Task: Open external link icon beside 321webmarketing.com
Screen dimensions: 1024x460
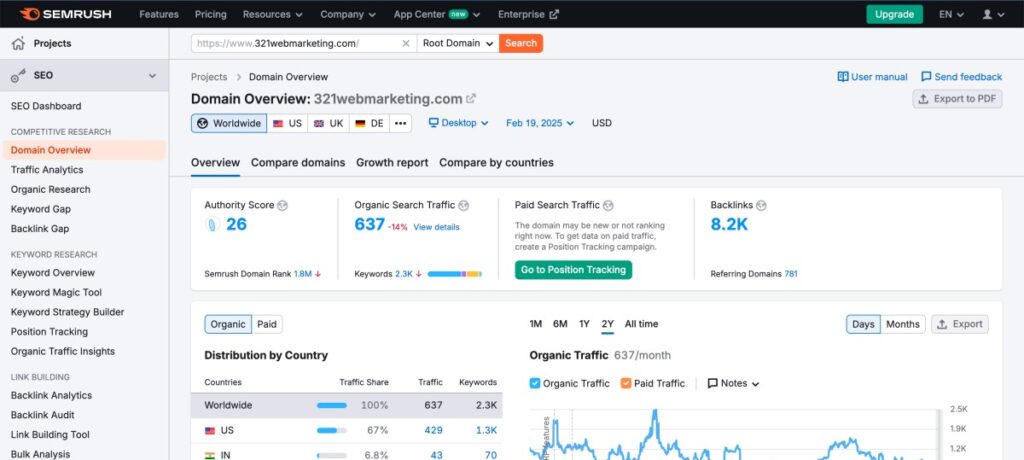Action: pyautogui.click(x=471, y=99)
